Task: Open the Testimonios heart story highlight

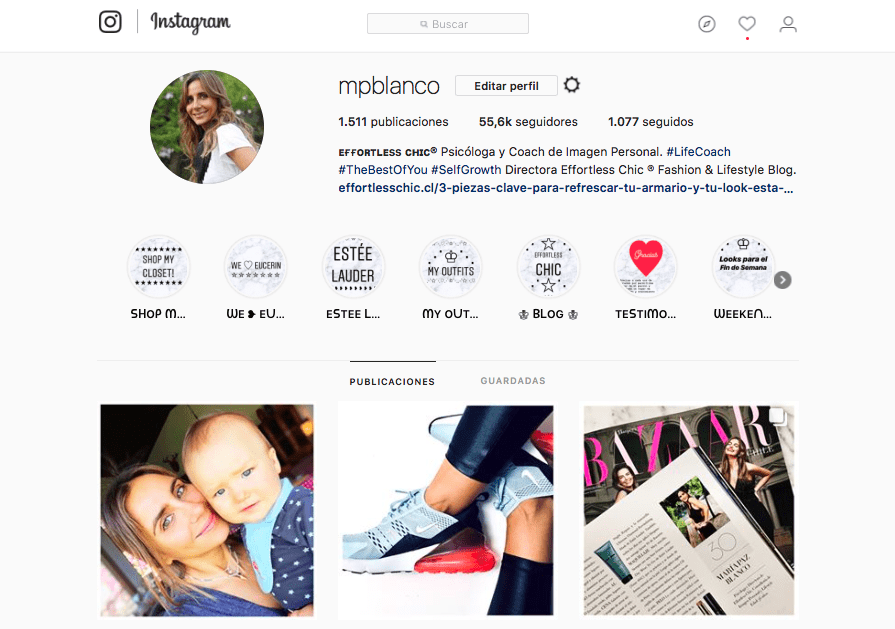Action: 646,267
